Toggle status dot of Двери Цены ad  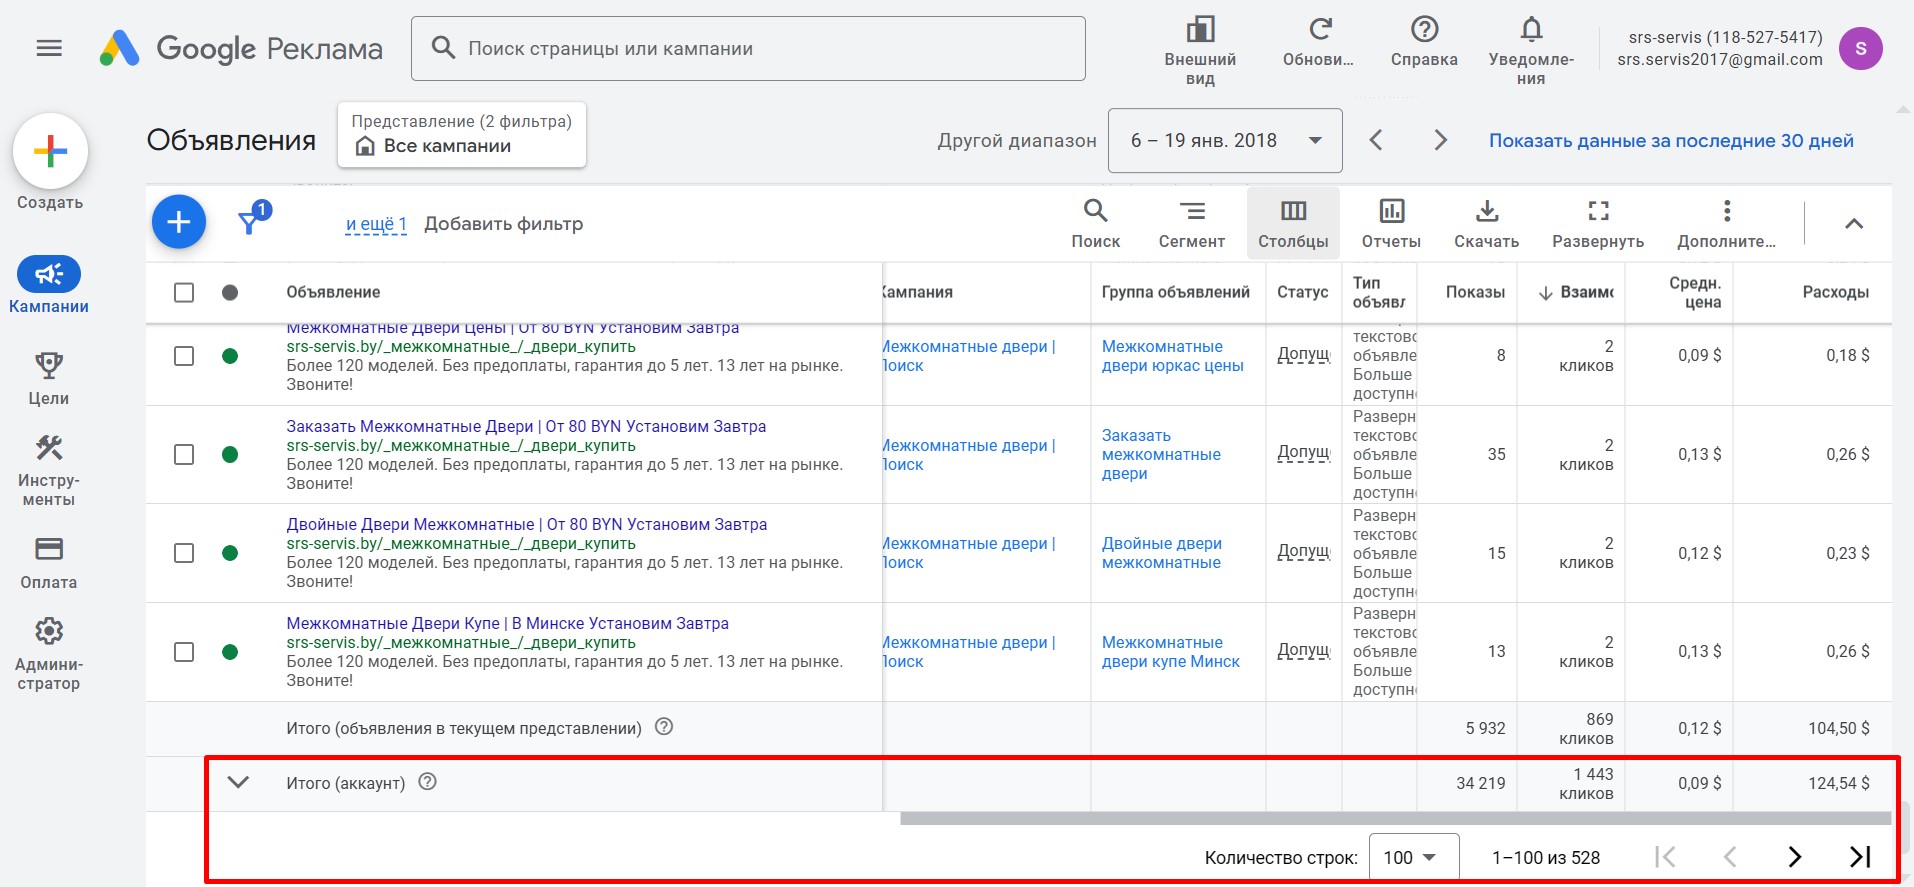click(x=230, y=356)
